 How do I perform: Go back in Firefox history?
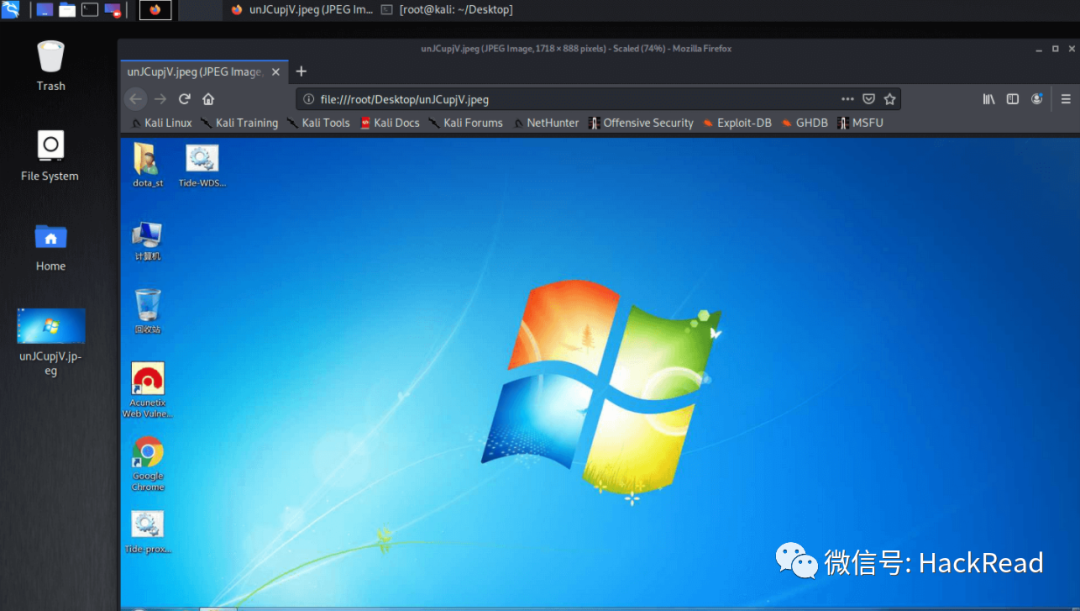[136, 99]
